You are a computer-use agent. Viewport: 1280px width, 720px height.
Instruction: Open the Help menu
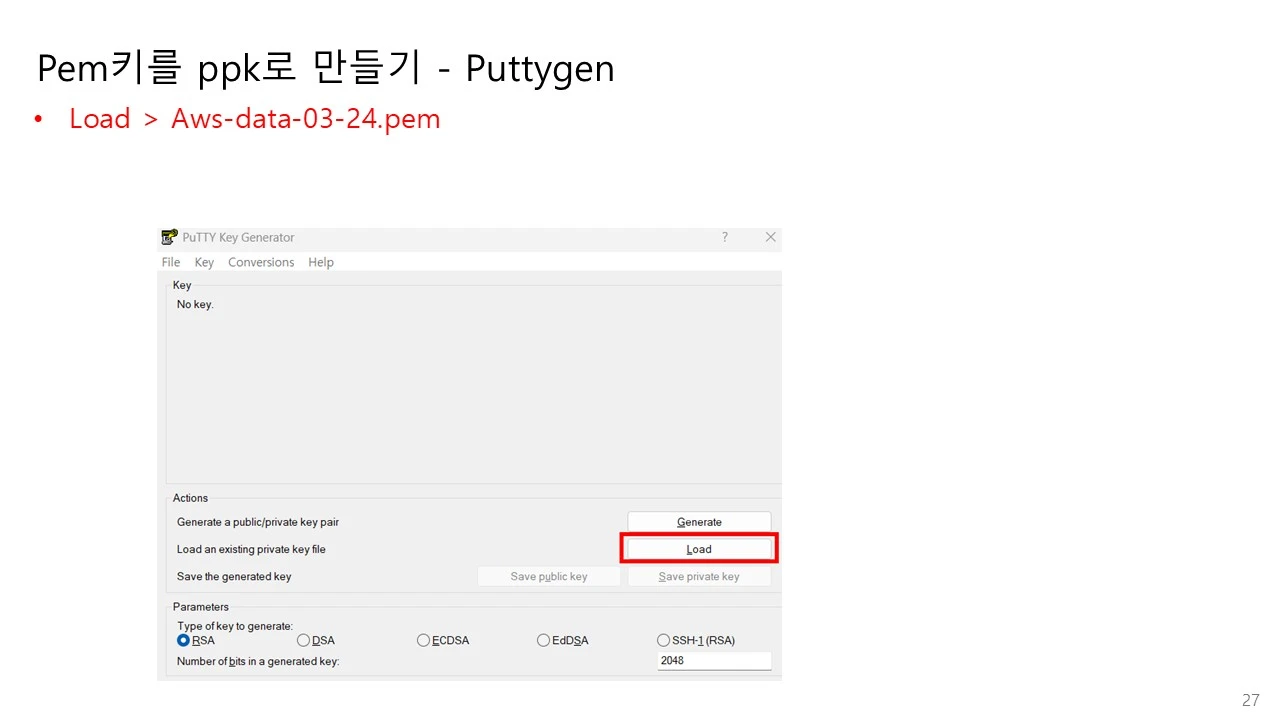[x=320, y=262]
